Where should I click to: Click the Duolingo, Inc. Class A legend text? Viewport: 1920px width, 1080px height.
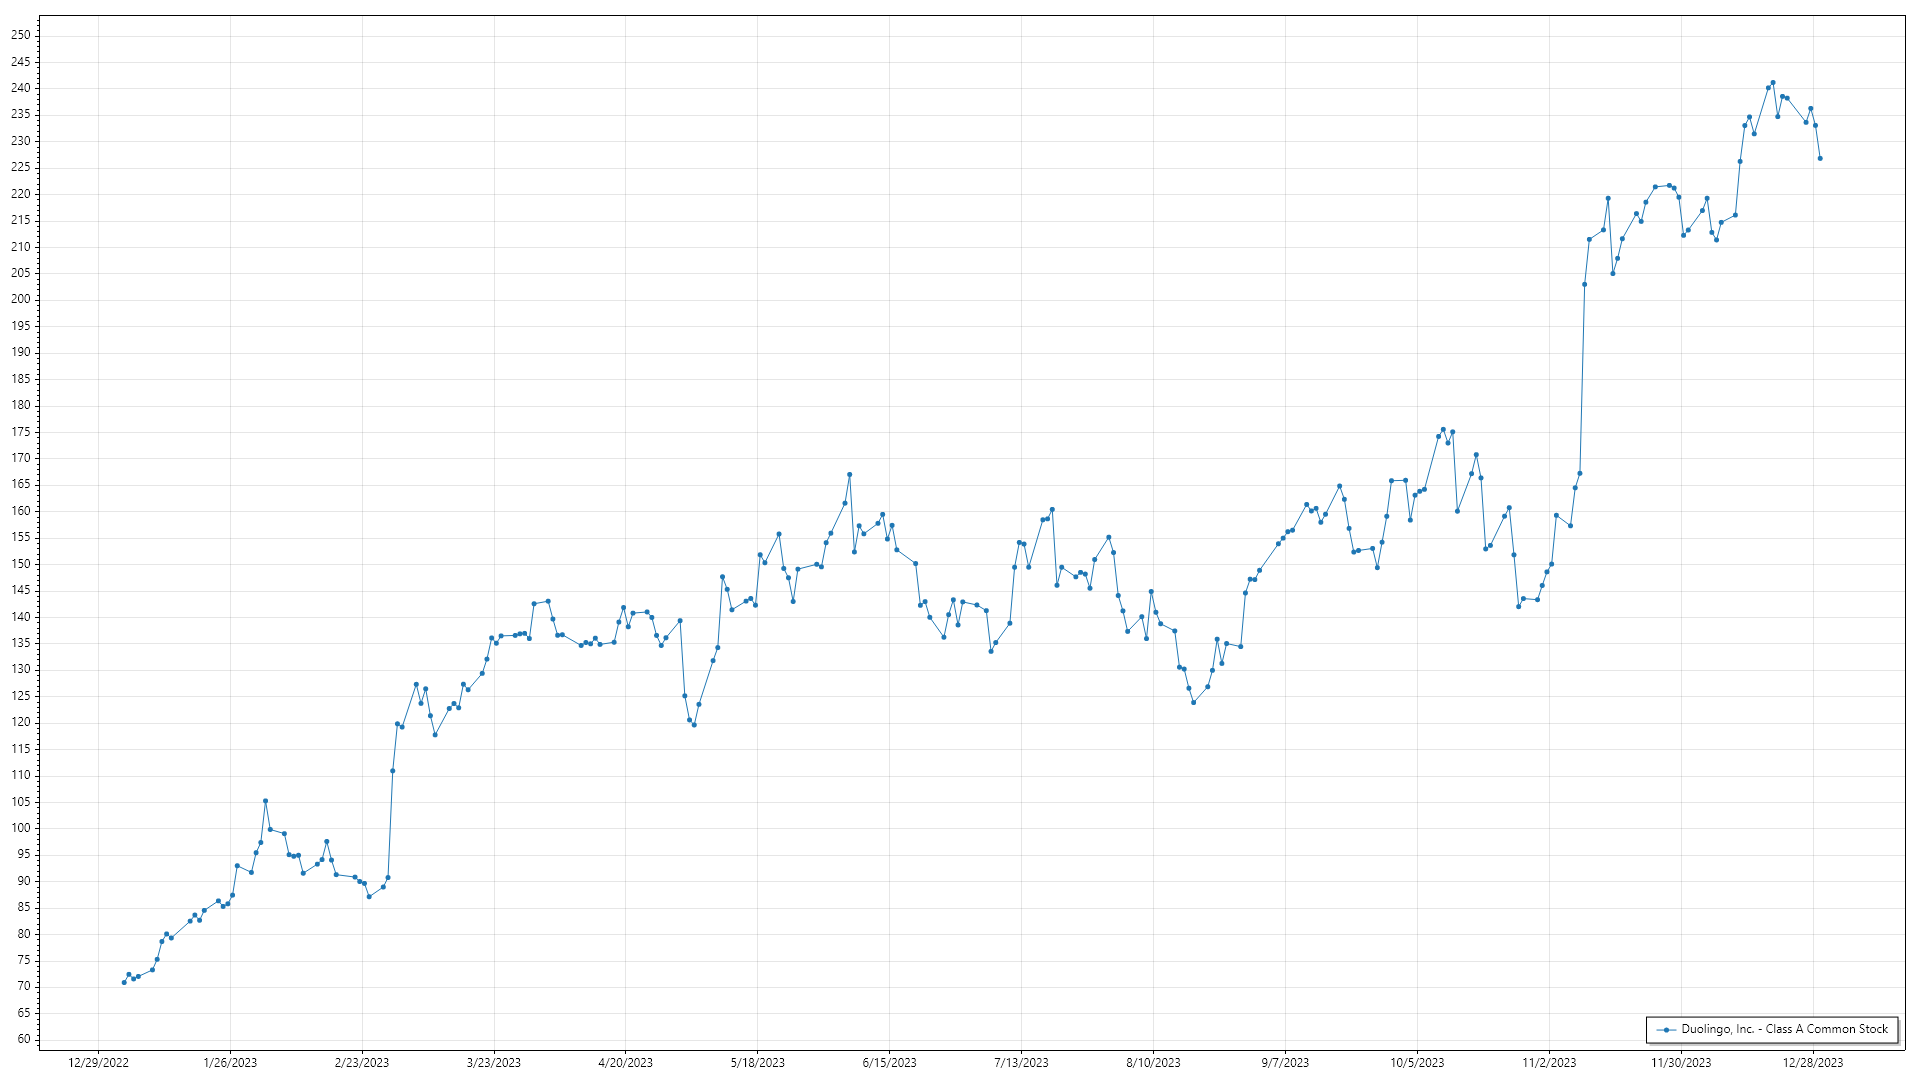pos(1784,1029)
